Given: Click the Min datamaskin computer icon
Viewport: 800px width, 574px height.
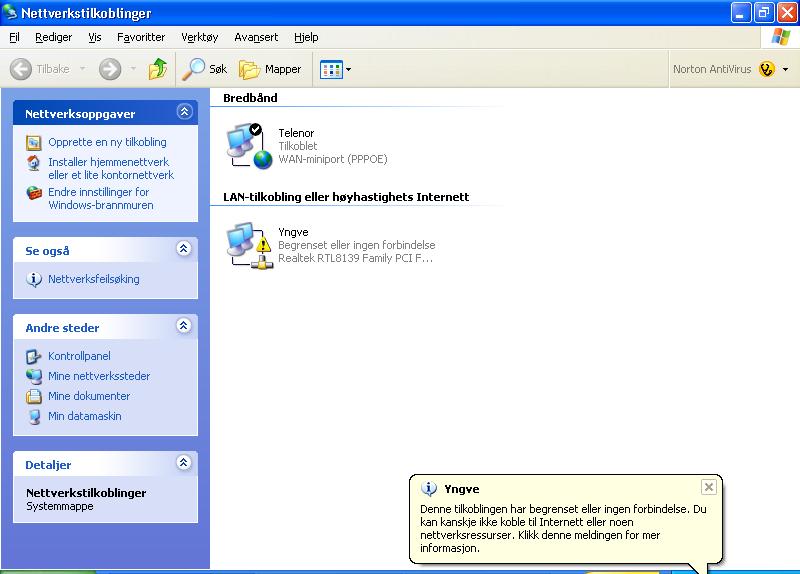Looking at the screenshot, I should click(34, 417).
